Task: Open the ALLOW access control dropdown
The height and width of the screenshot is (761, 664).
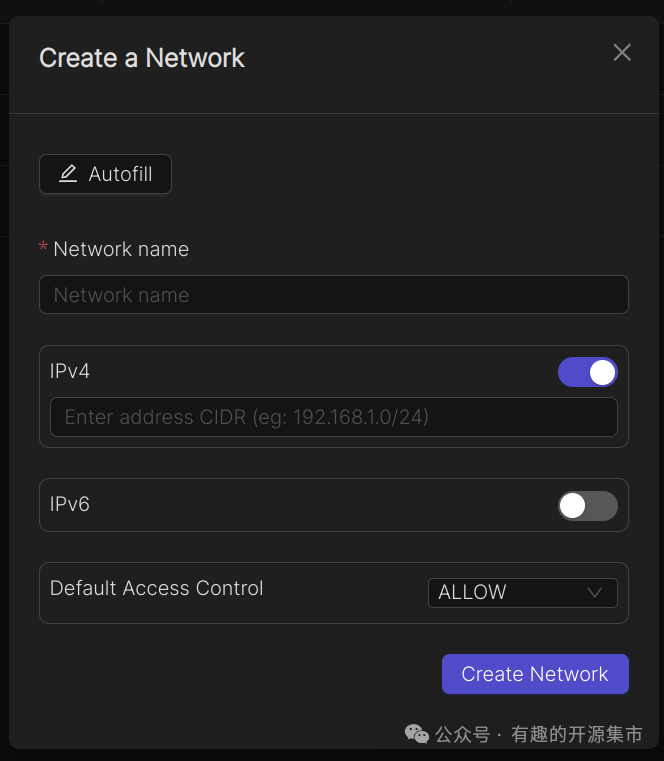Action: (x=522, y=592)
